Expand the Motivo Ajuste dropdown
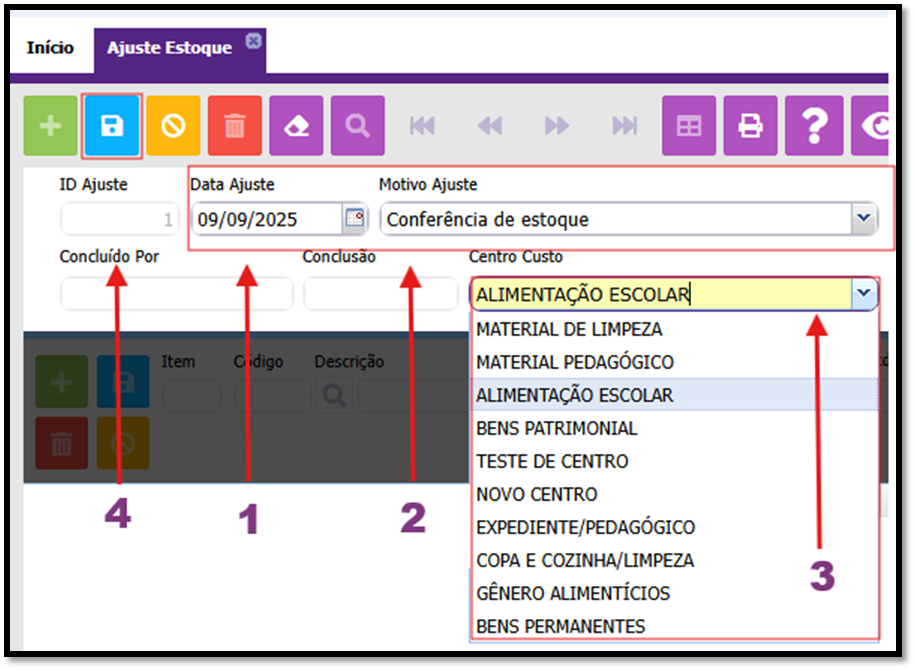This screenshot has height=670, width=915. coord(861,219)
